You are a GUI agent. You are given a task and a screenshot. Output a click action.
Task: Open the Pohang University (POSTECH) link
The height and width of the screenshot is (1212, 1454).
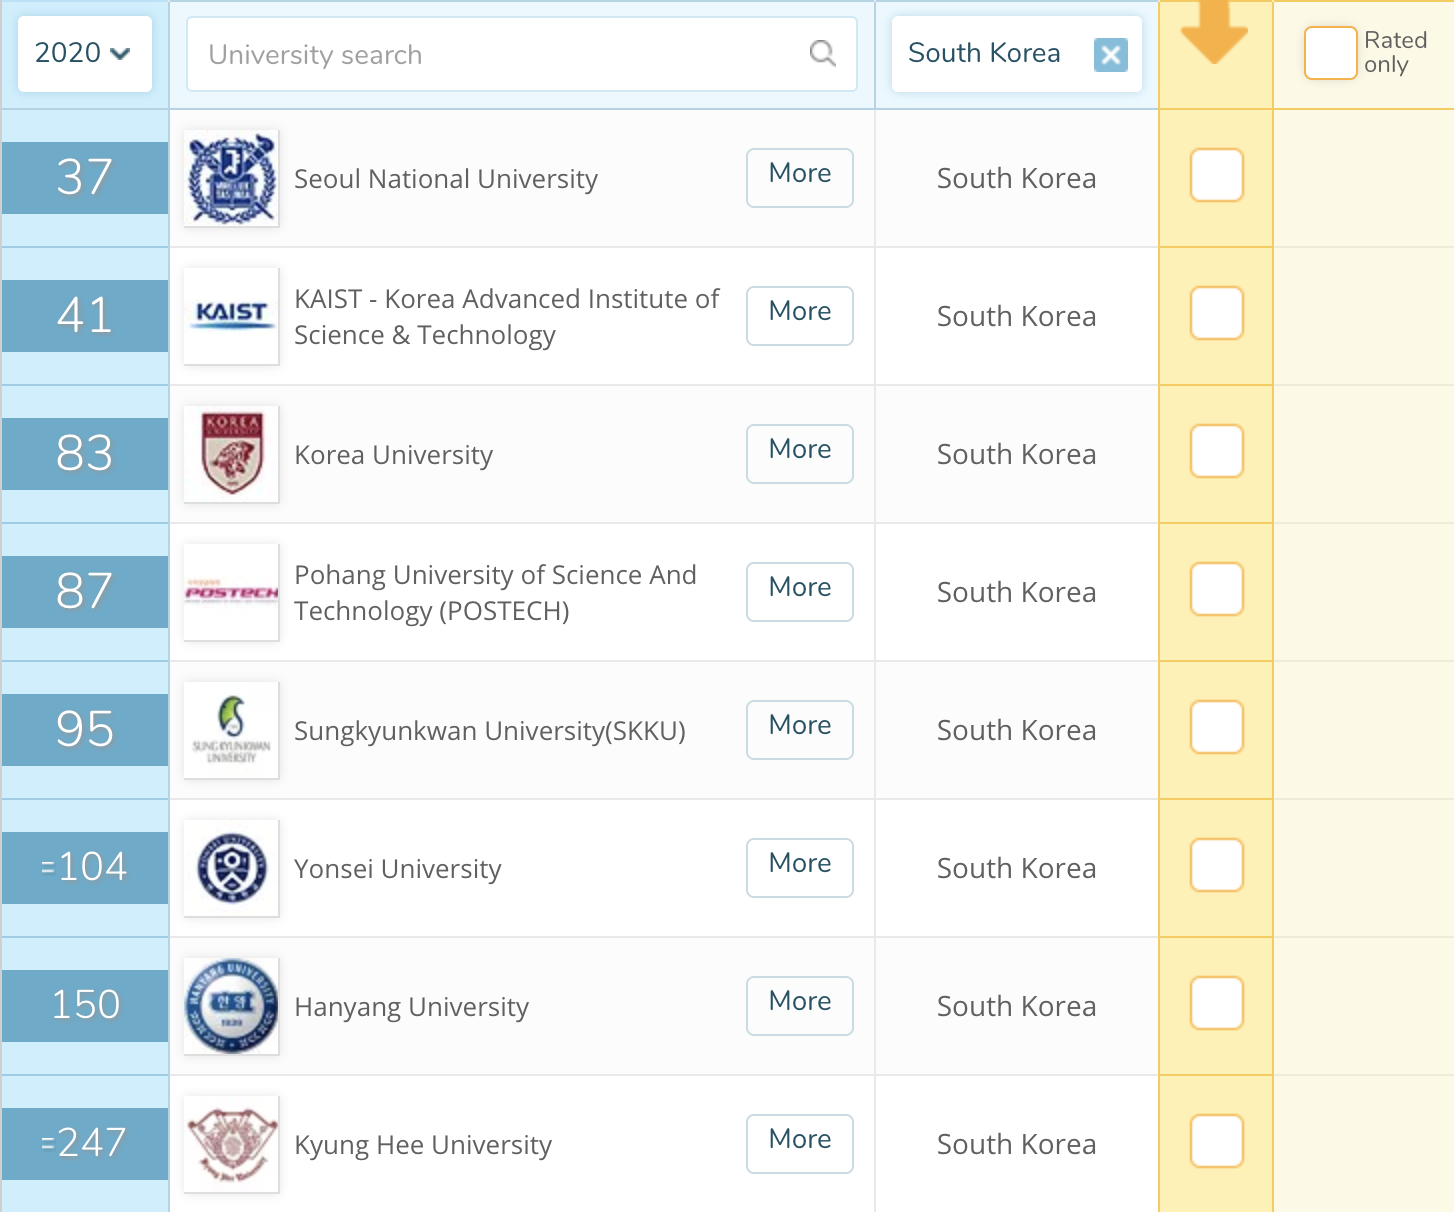click(496, 593)
